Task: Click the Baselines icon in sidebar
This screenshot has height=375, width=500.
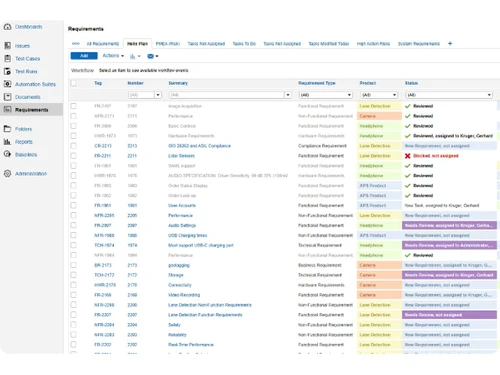Action: [x=7, y=154]
